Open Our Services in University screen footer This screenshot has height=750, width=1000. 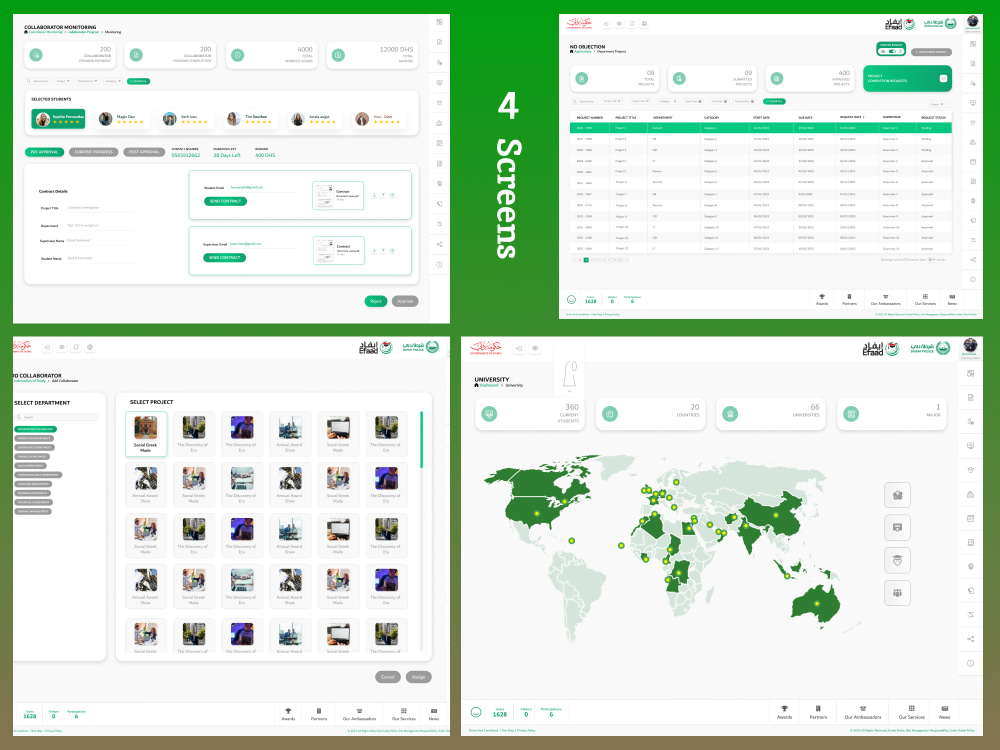(911, 712)
